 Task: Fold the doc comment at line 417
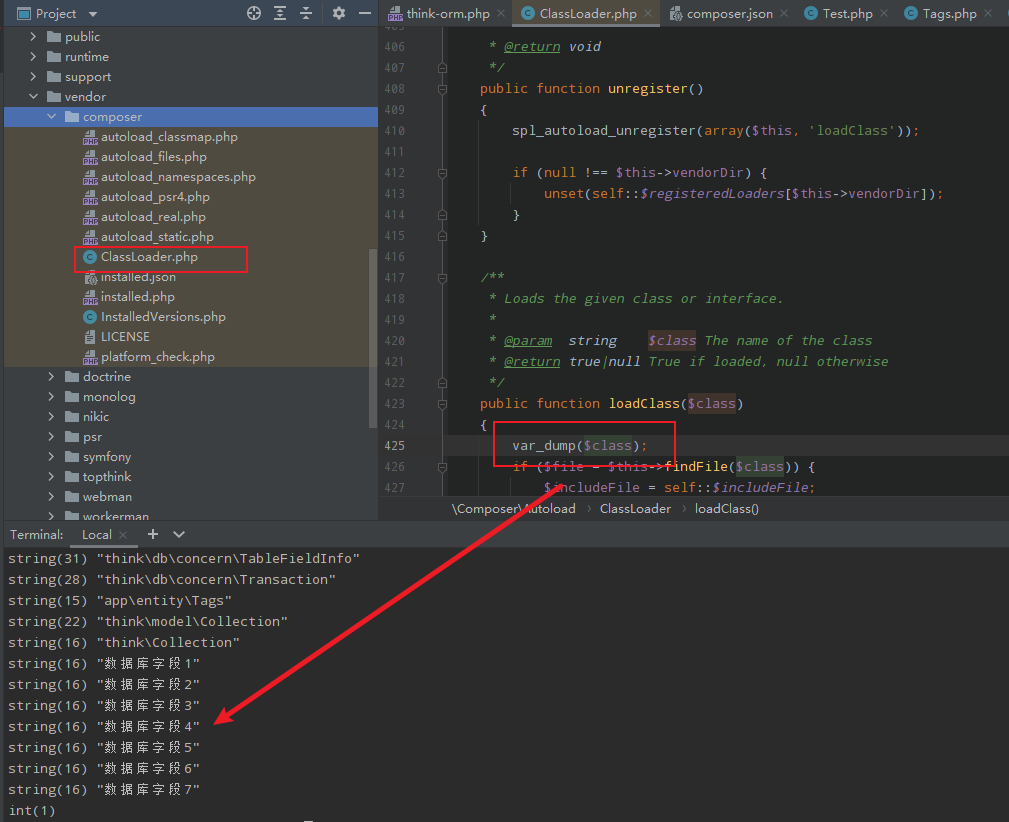tap(442, 278)
